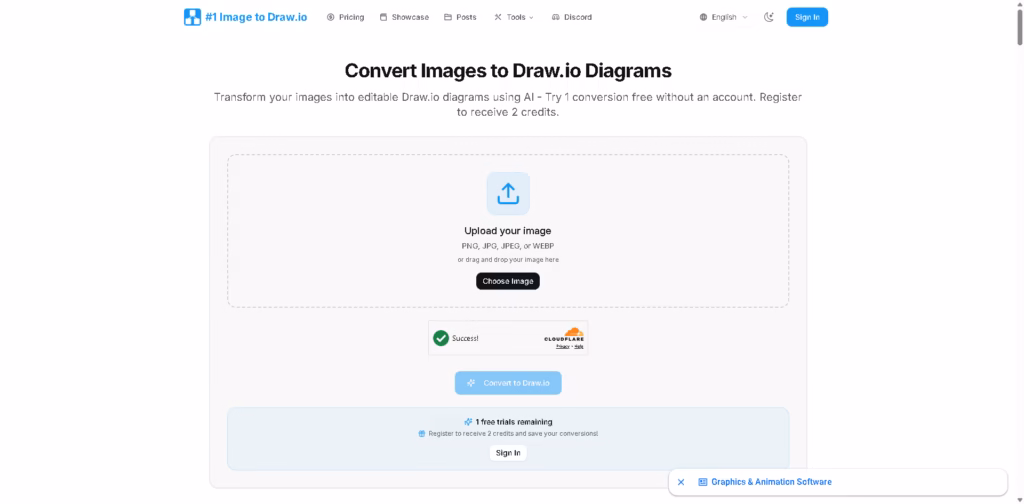Viewport: 1024px width, 504px height.
Task: Go to the Showcase page
Action: (x=404, y=17)
